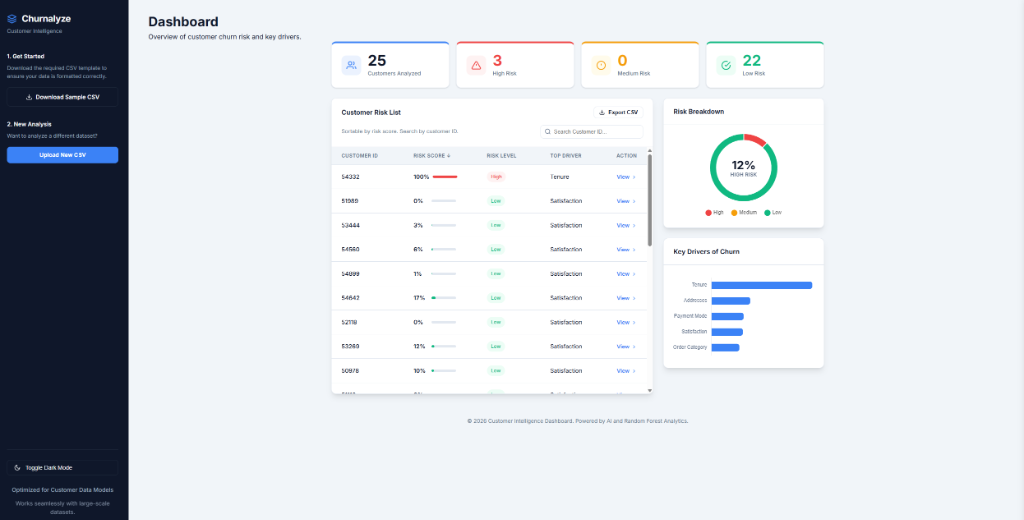View details for customer 53269
Image resolution: width=1024 pixels, height=520 pixels.
626,346
